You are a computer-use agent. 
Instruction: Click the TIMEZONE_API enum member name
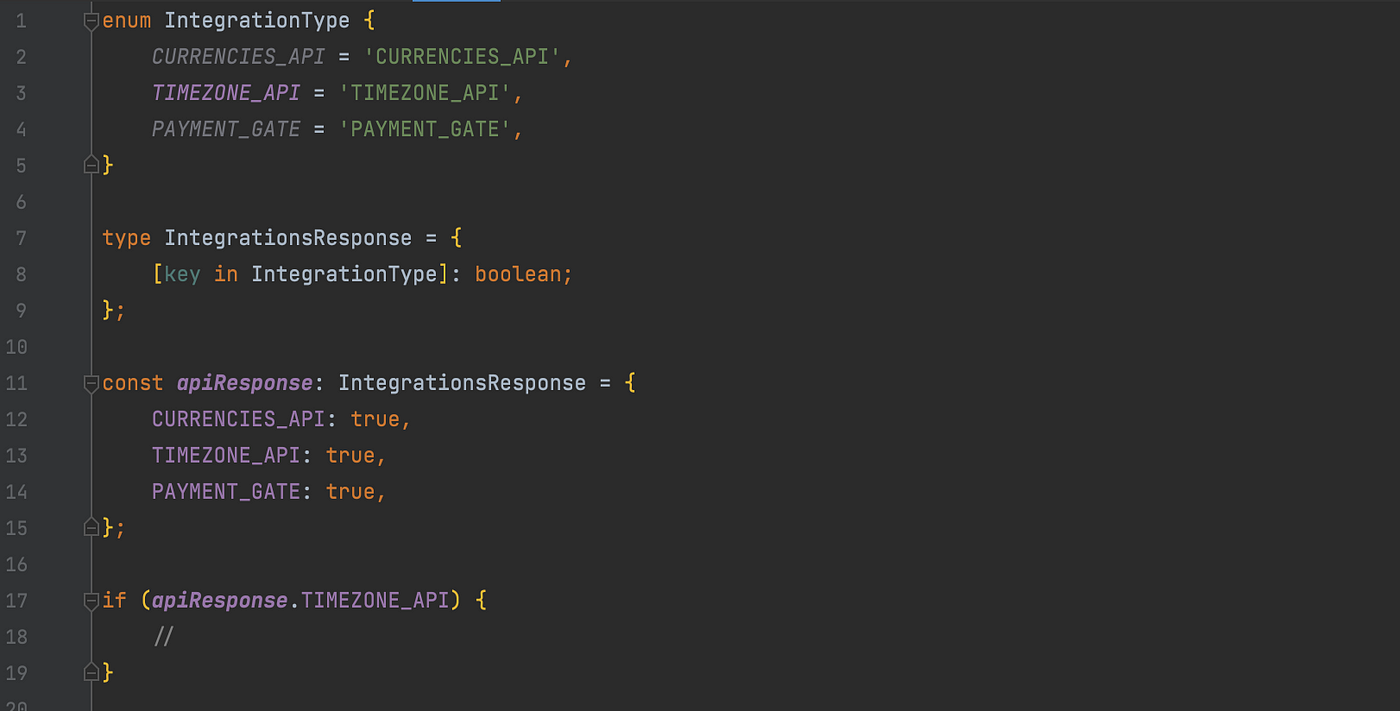click(226, 93)
